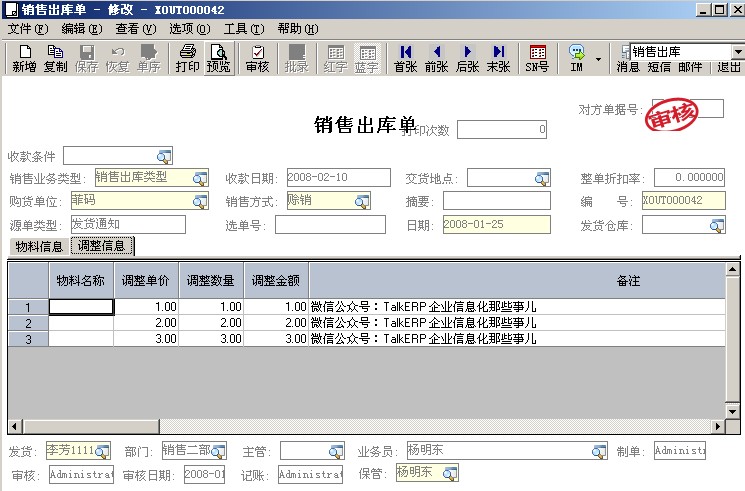The height and width of the screenshot is (491, 745).
Task: Click the 单序 toolbar icon
Action: click(x=149, y=58)
